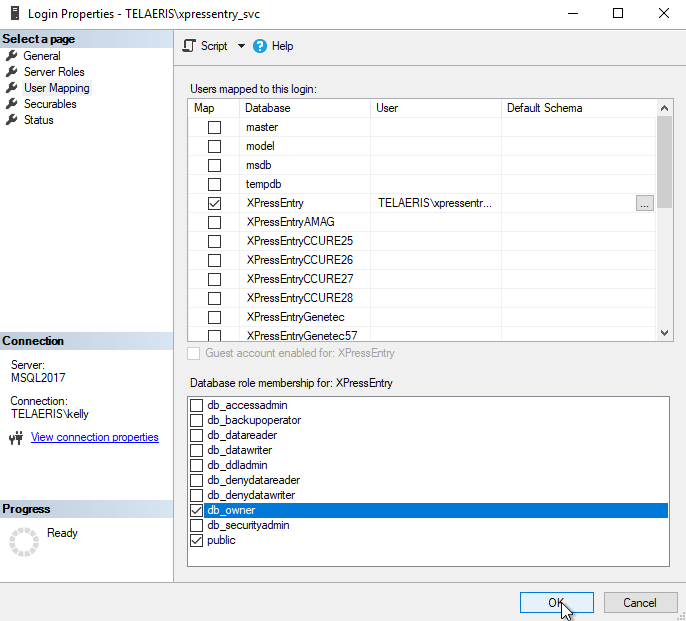686x621 pixels.
Task: Click the blue Help question-mark icon
Action: (x=259, y=46)
